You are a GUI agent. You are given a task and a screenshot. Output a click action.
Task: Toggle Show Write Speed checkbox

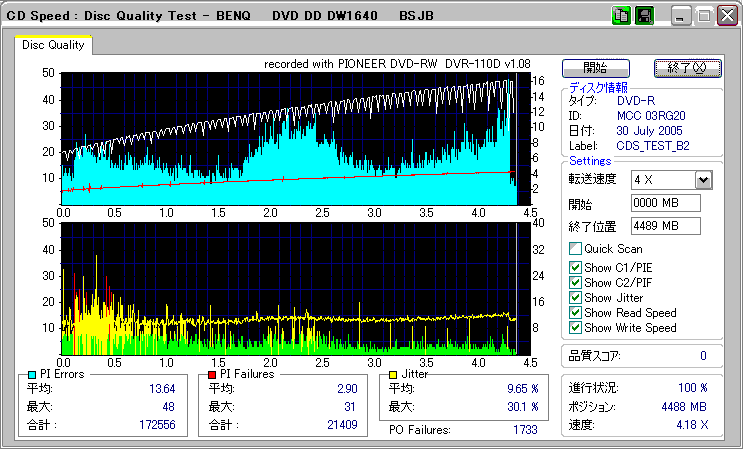point(575,327)
